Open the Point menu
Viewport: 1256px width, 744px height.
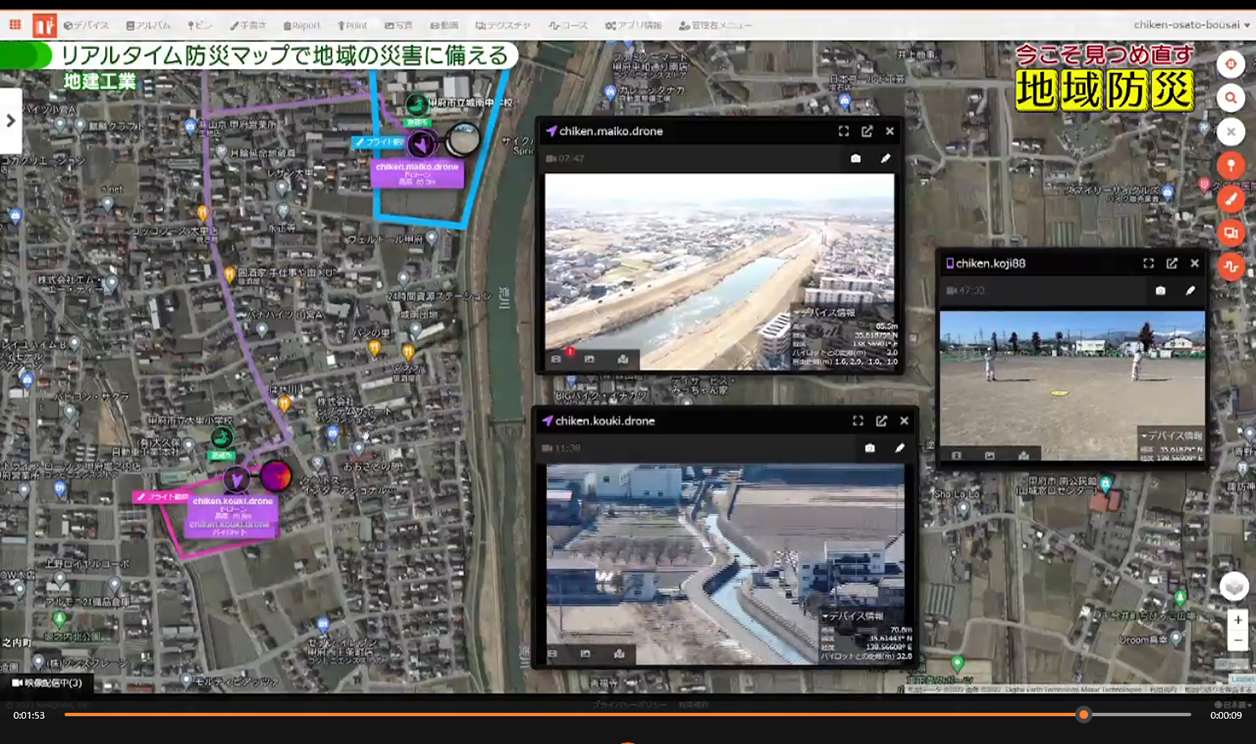point(352,25)
